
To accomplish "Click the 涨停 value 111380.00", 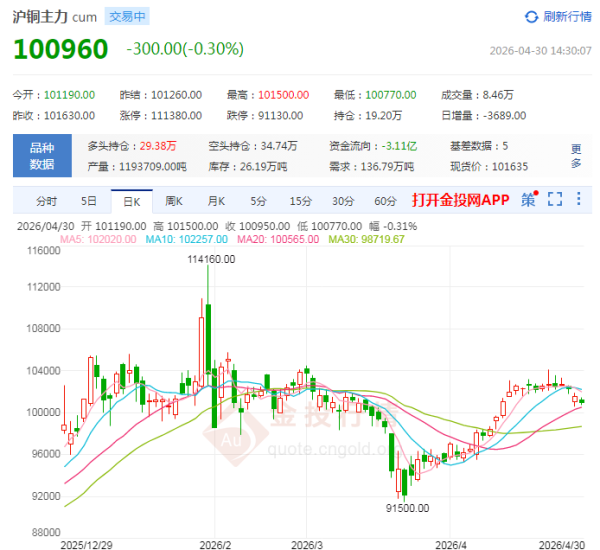I will pyautogui.click(x=176, y=116).
